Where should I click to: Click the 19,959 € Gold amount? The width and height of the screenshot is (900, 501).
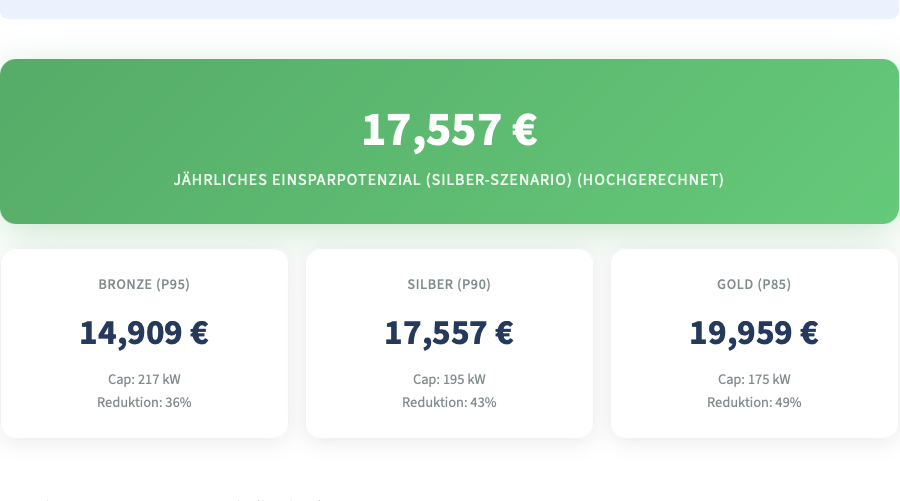point(754,332)
